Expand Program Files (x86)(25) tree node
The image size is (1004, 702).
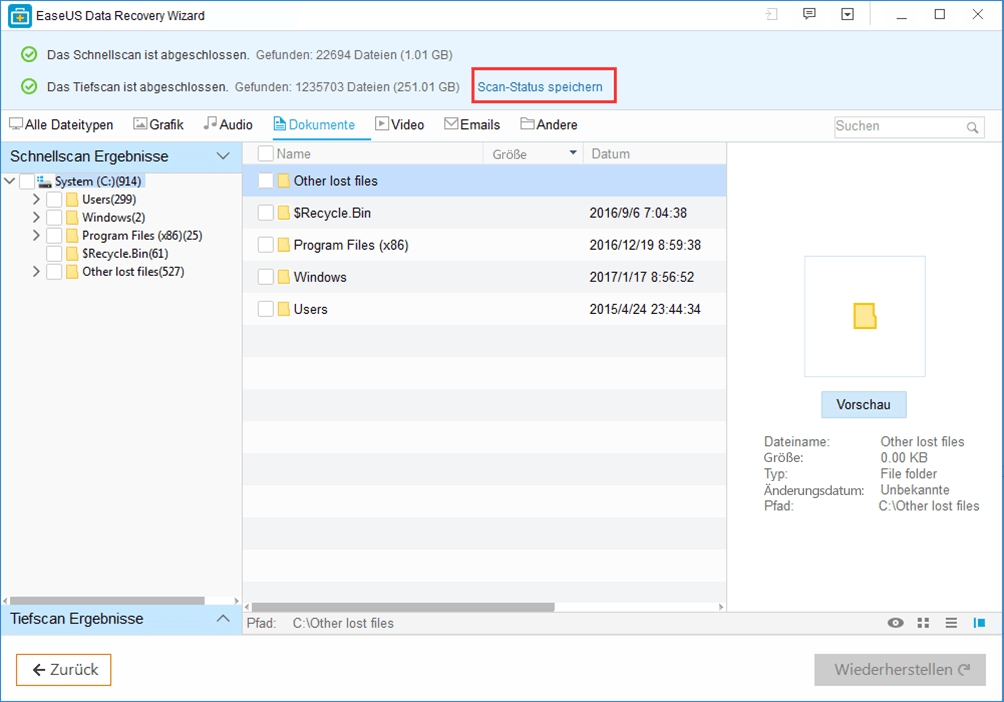pos(36,235)
